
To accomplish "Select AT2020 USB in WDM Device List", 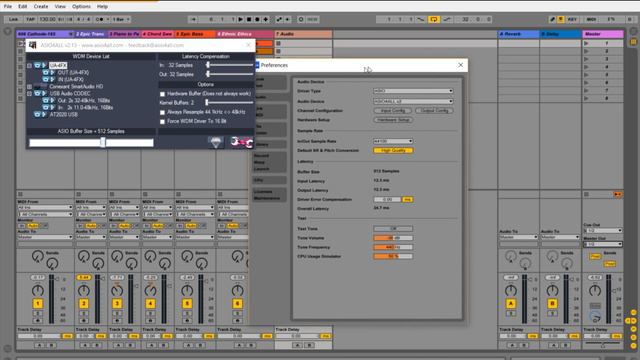I will (x=64, y=114).
